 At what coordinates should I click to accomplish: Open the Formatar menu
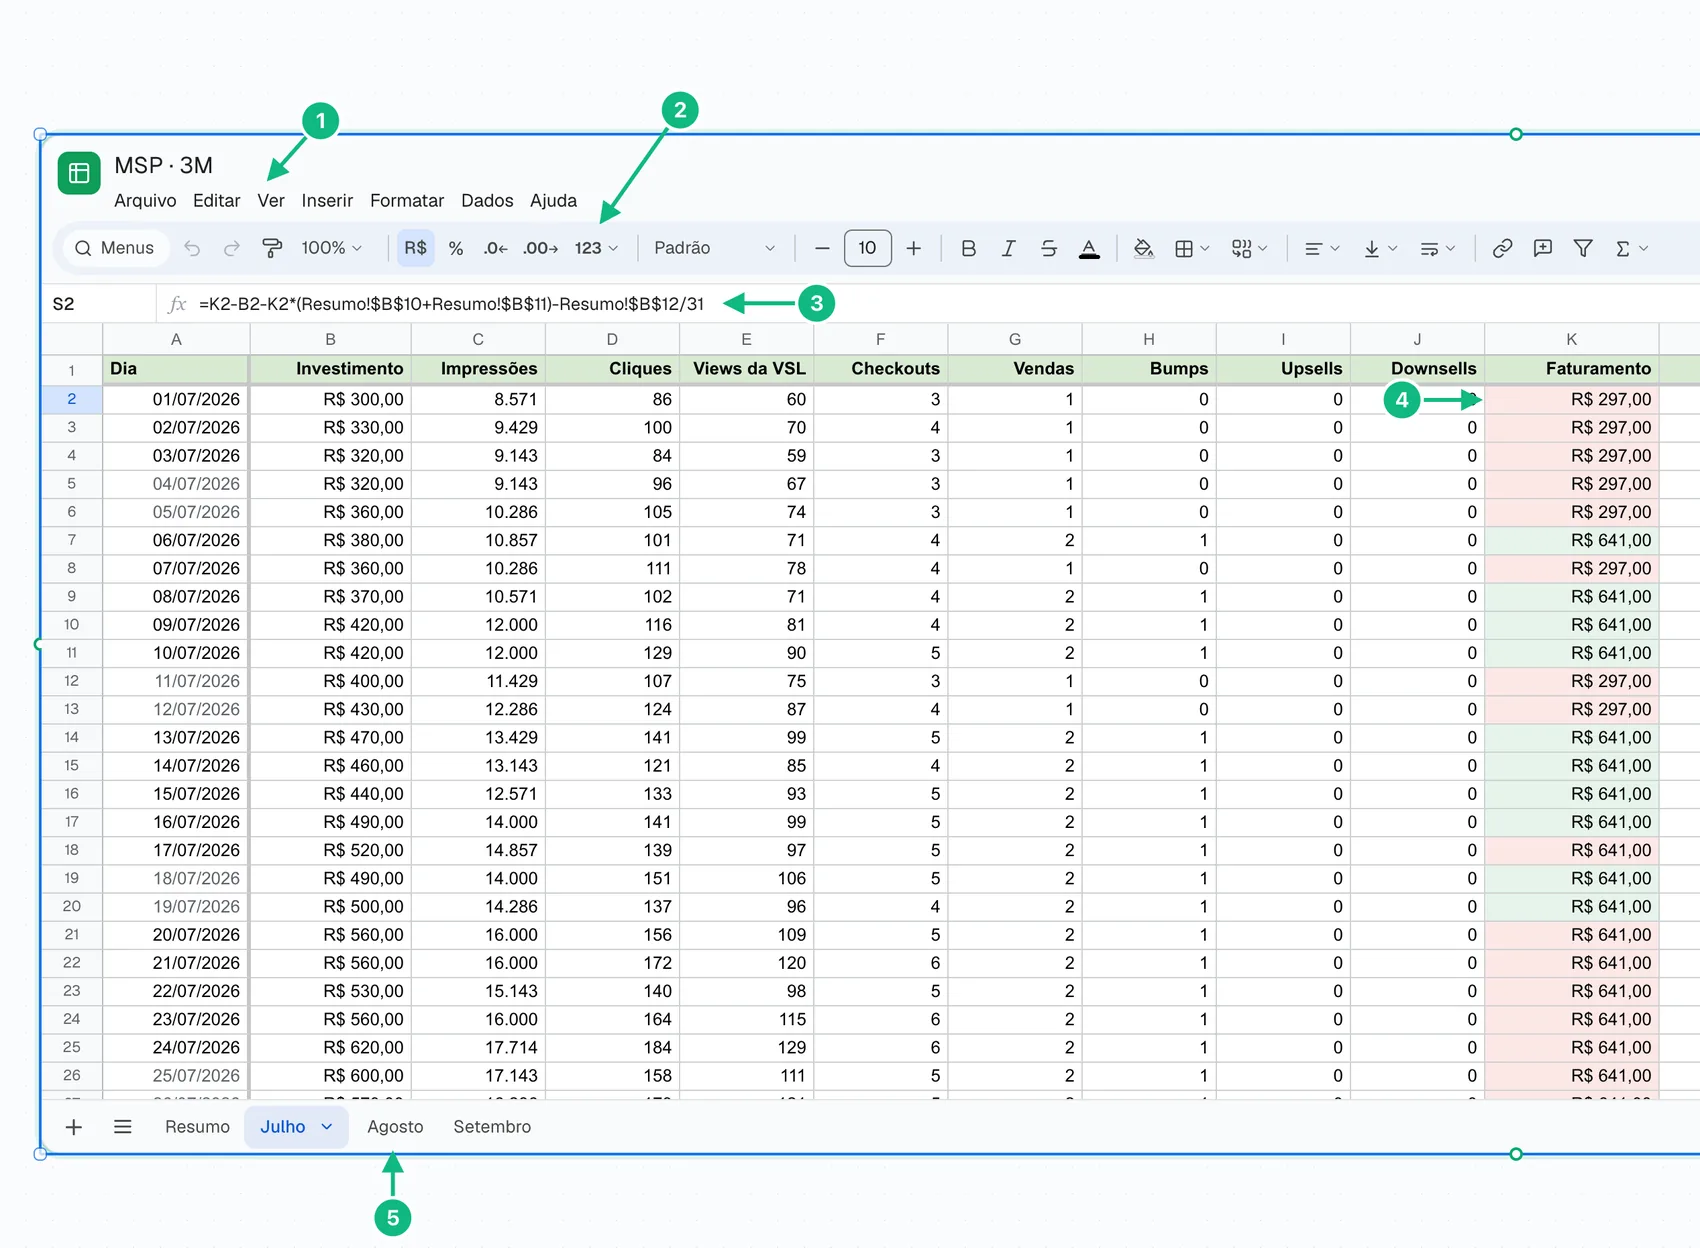tap(407, 201)
